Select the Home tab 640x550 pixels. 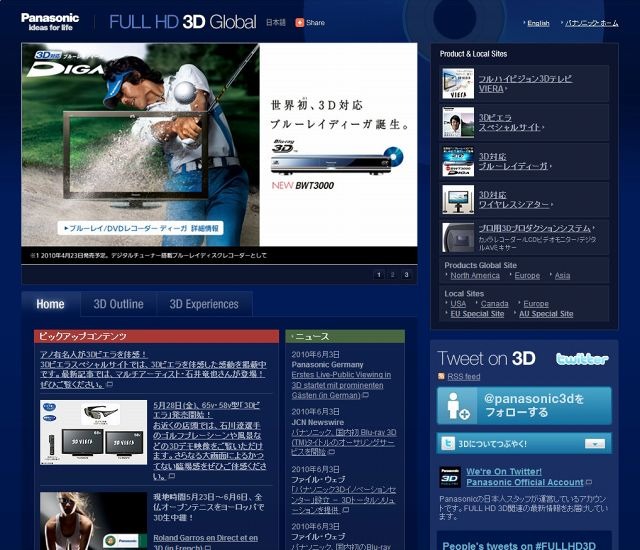click(x=51, y=304)
